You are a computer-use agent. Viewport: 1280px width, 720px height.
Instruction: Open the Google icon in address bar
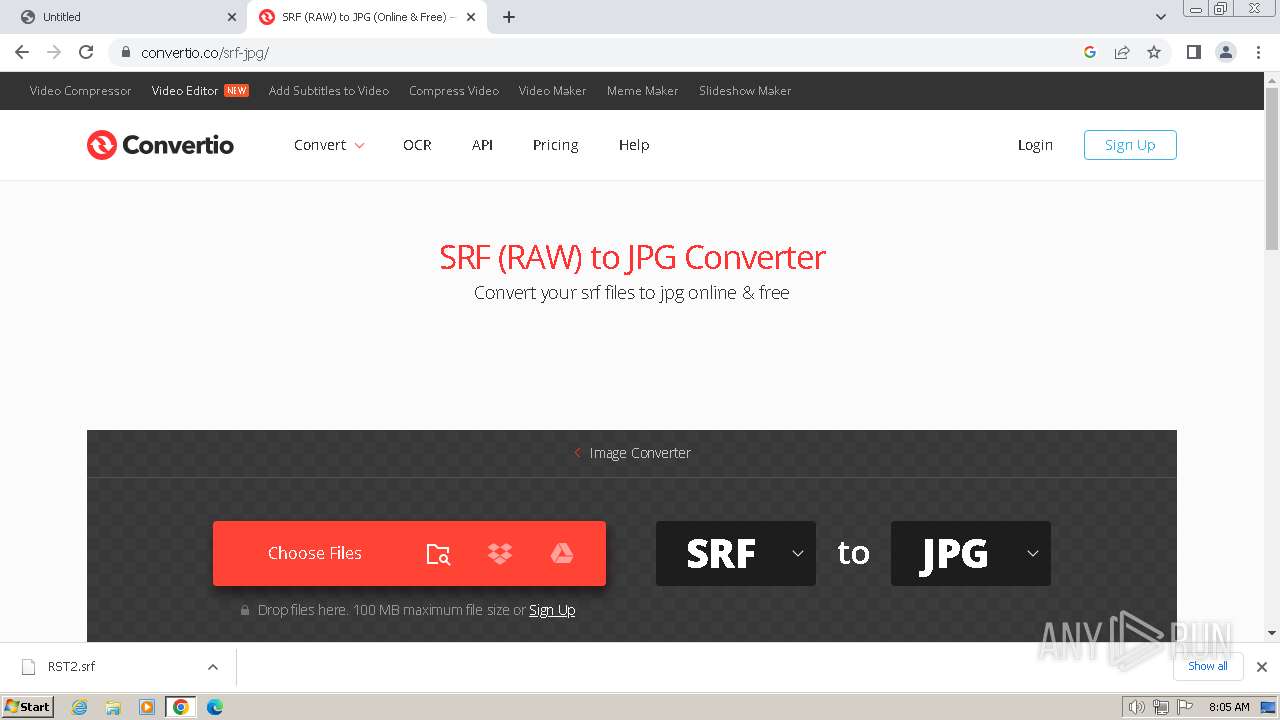[x=1090, y=52]
